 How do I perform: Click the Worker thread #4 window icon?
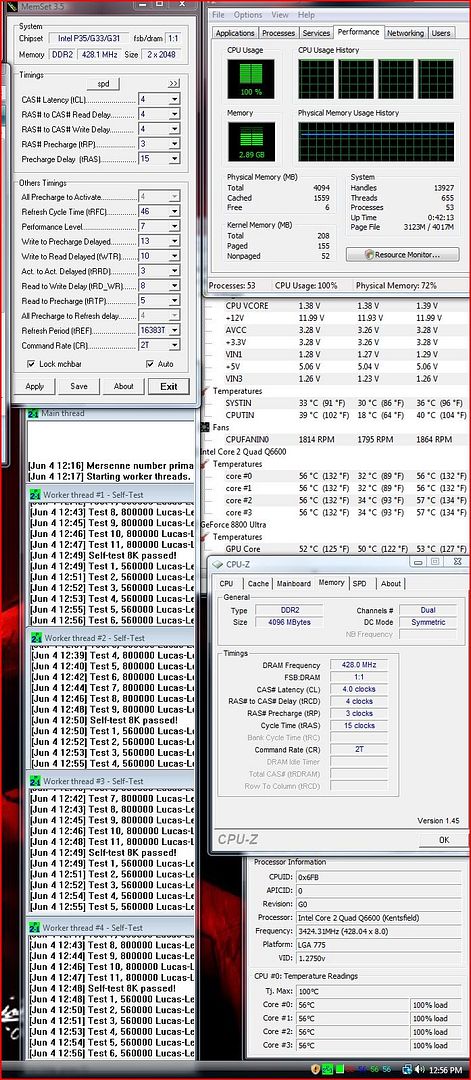pos(34,928)
